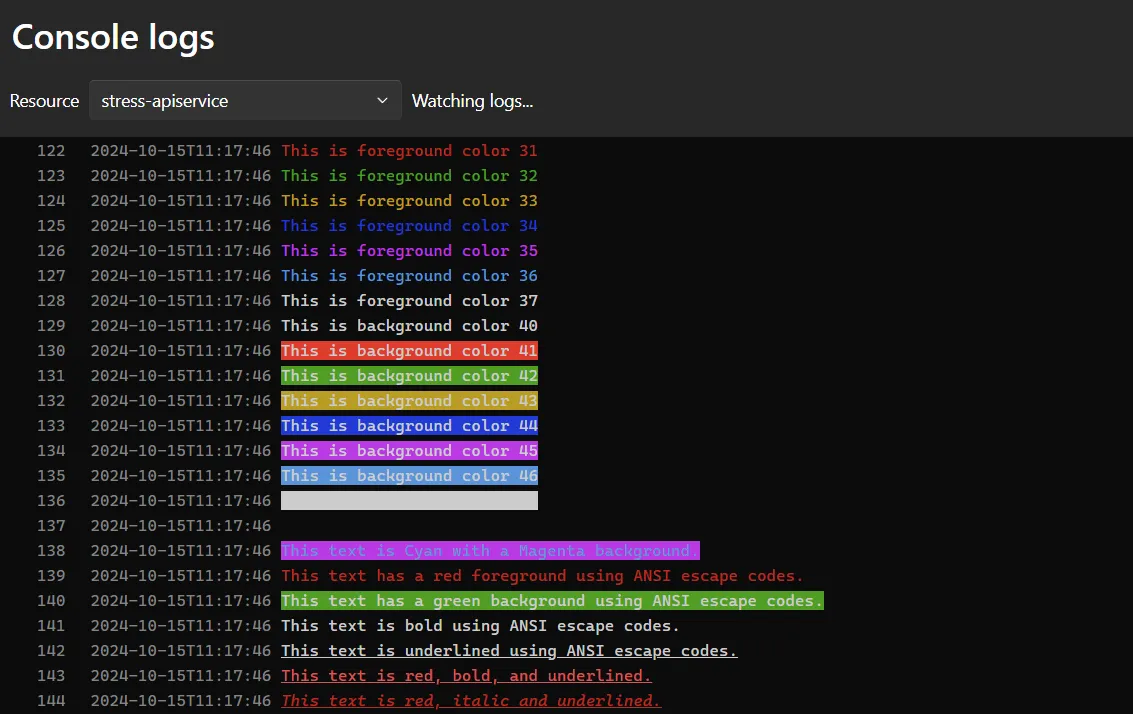The width and height of the screenshot is (1133, 714).
Task: Click the 'Resource' label
Action: tap(44, 101)
